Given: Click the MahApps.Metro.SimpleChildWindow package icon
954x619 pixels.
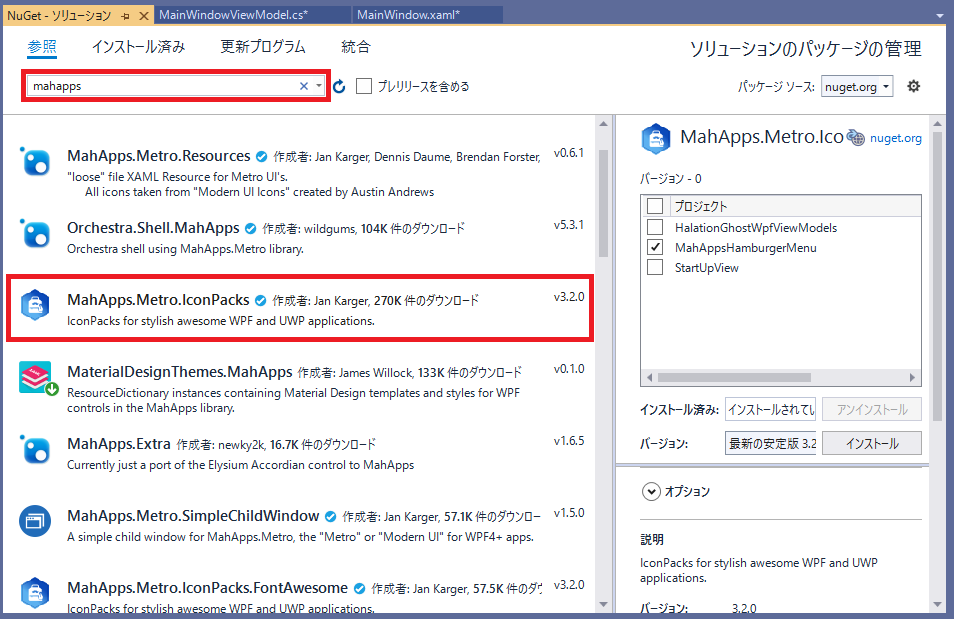Looking at the screenshot, I should pyautogui.click(x=35, y=522).
